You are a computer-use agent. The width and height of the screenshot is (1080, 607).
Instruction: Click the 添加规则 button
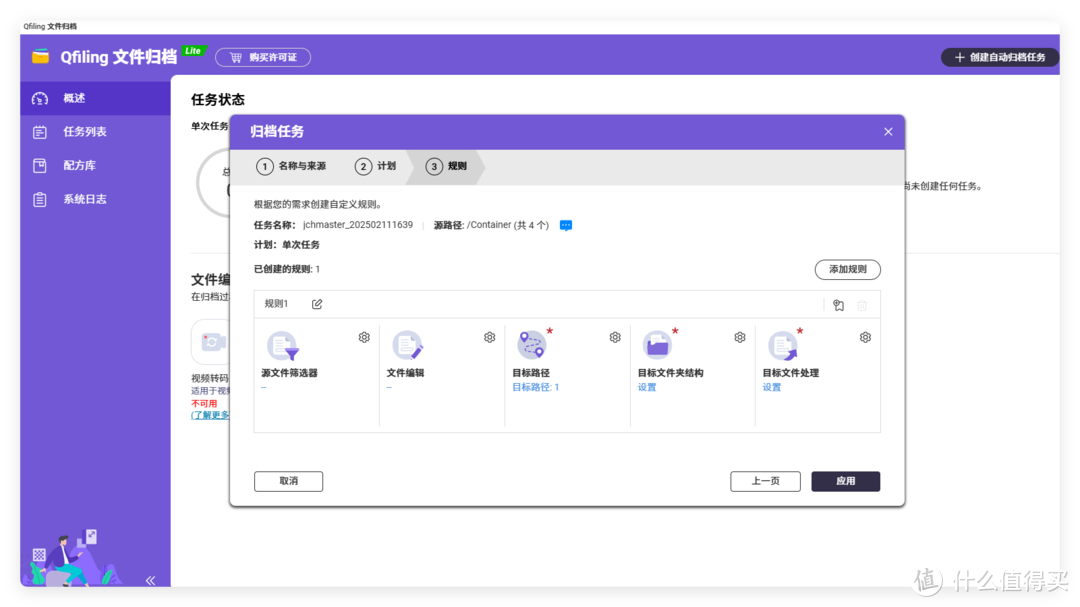tap(847, 270)
